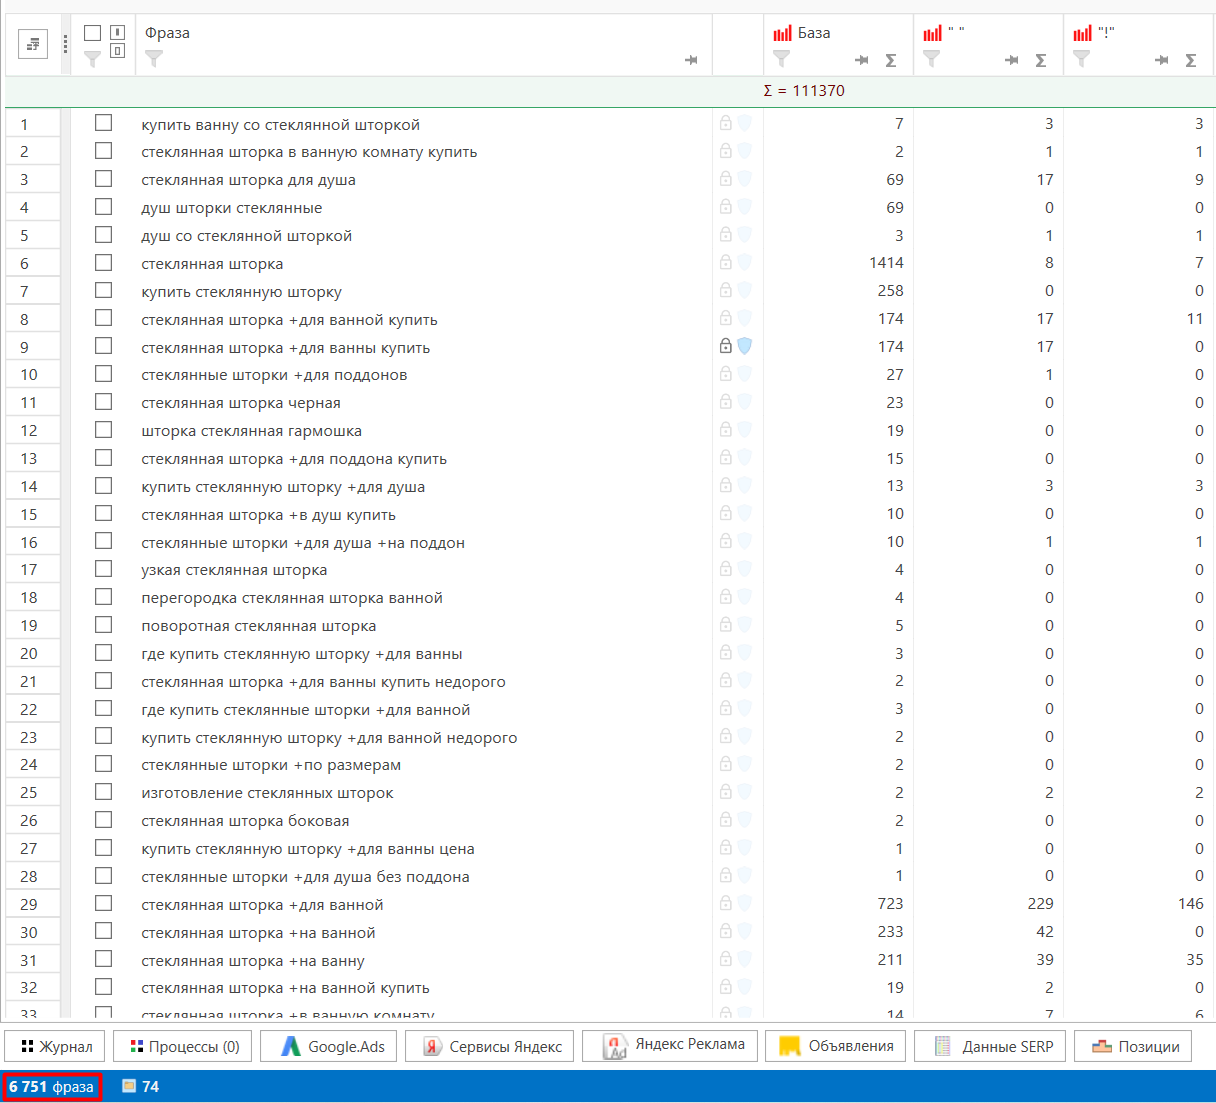1216x1103 pixels.
Task: Click the lock icon on row 9
Action: pyautogui.click(x=726, y=346)
